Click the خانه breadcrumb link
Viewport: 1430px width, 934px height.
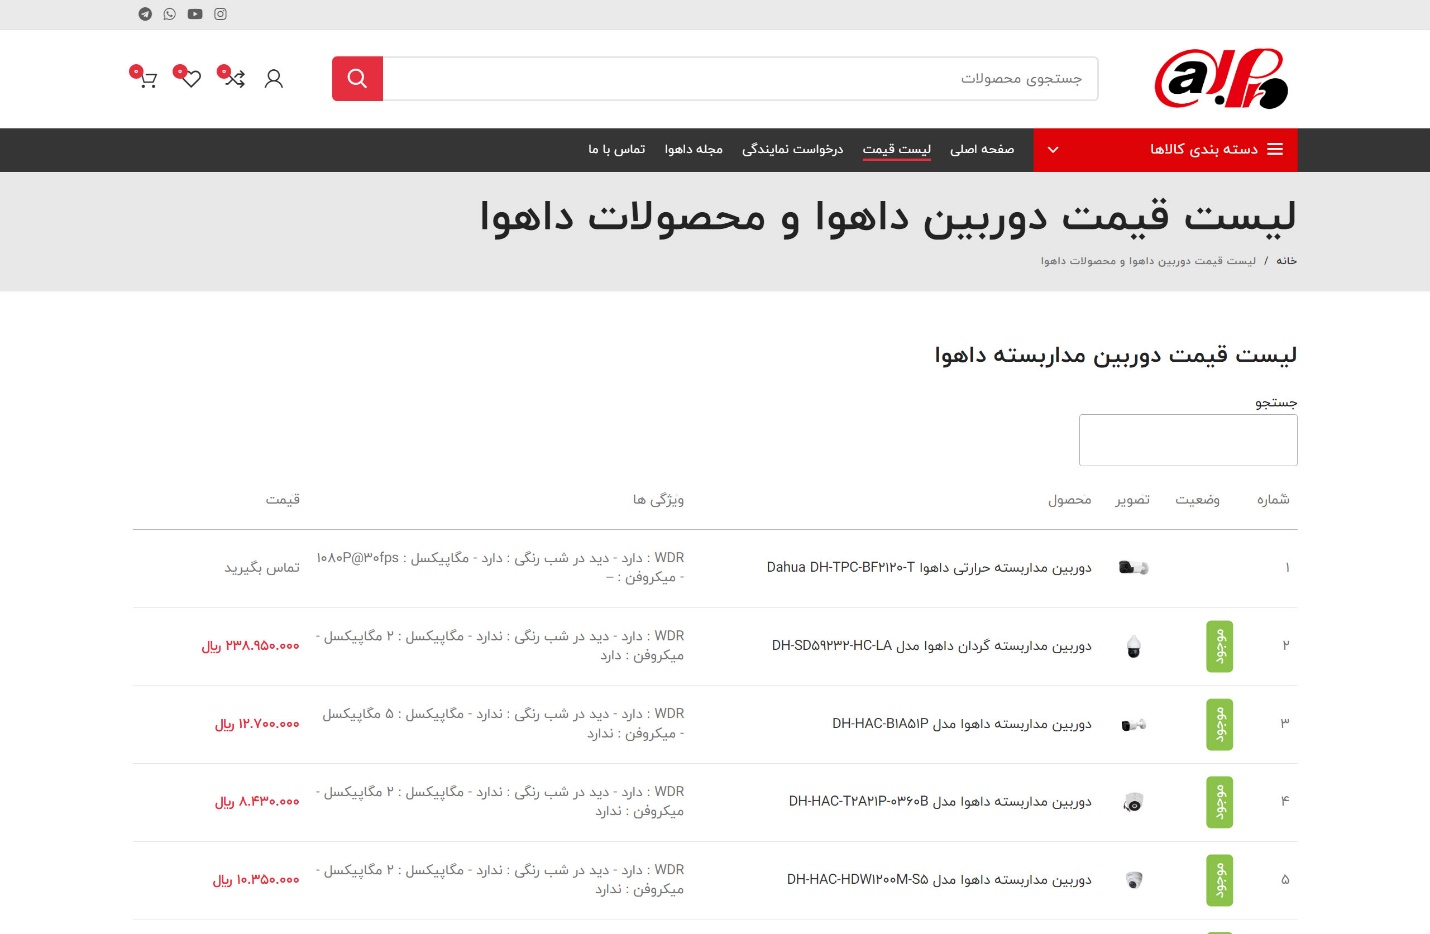pos(1285,260)
